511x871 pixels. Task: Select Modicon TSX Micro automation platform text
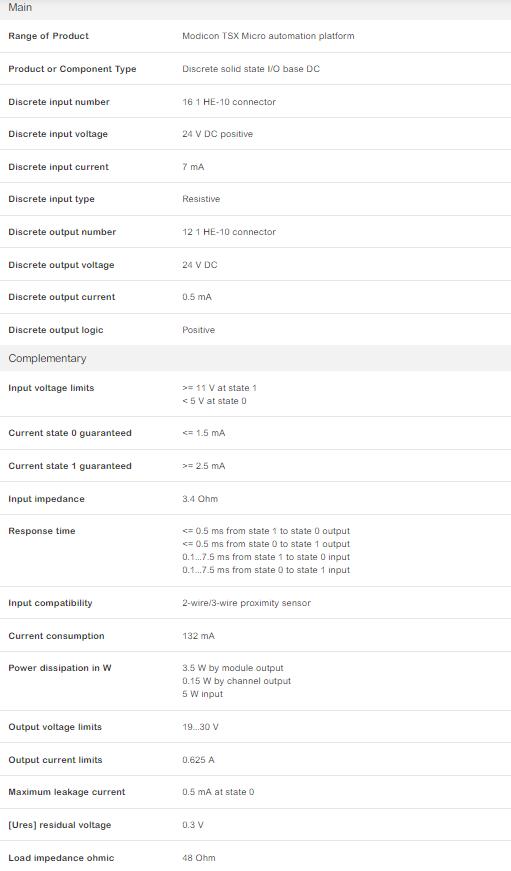268,36
